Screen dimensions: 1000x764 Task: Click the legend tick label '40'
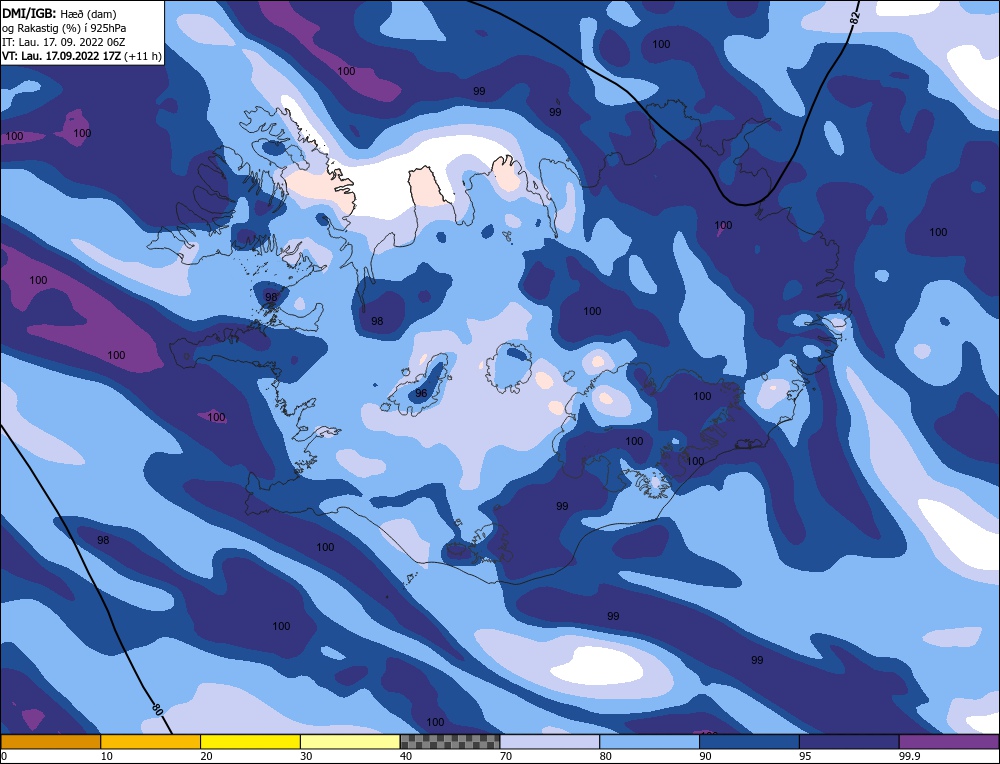pos(406,756)
